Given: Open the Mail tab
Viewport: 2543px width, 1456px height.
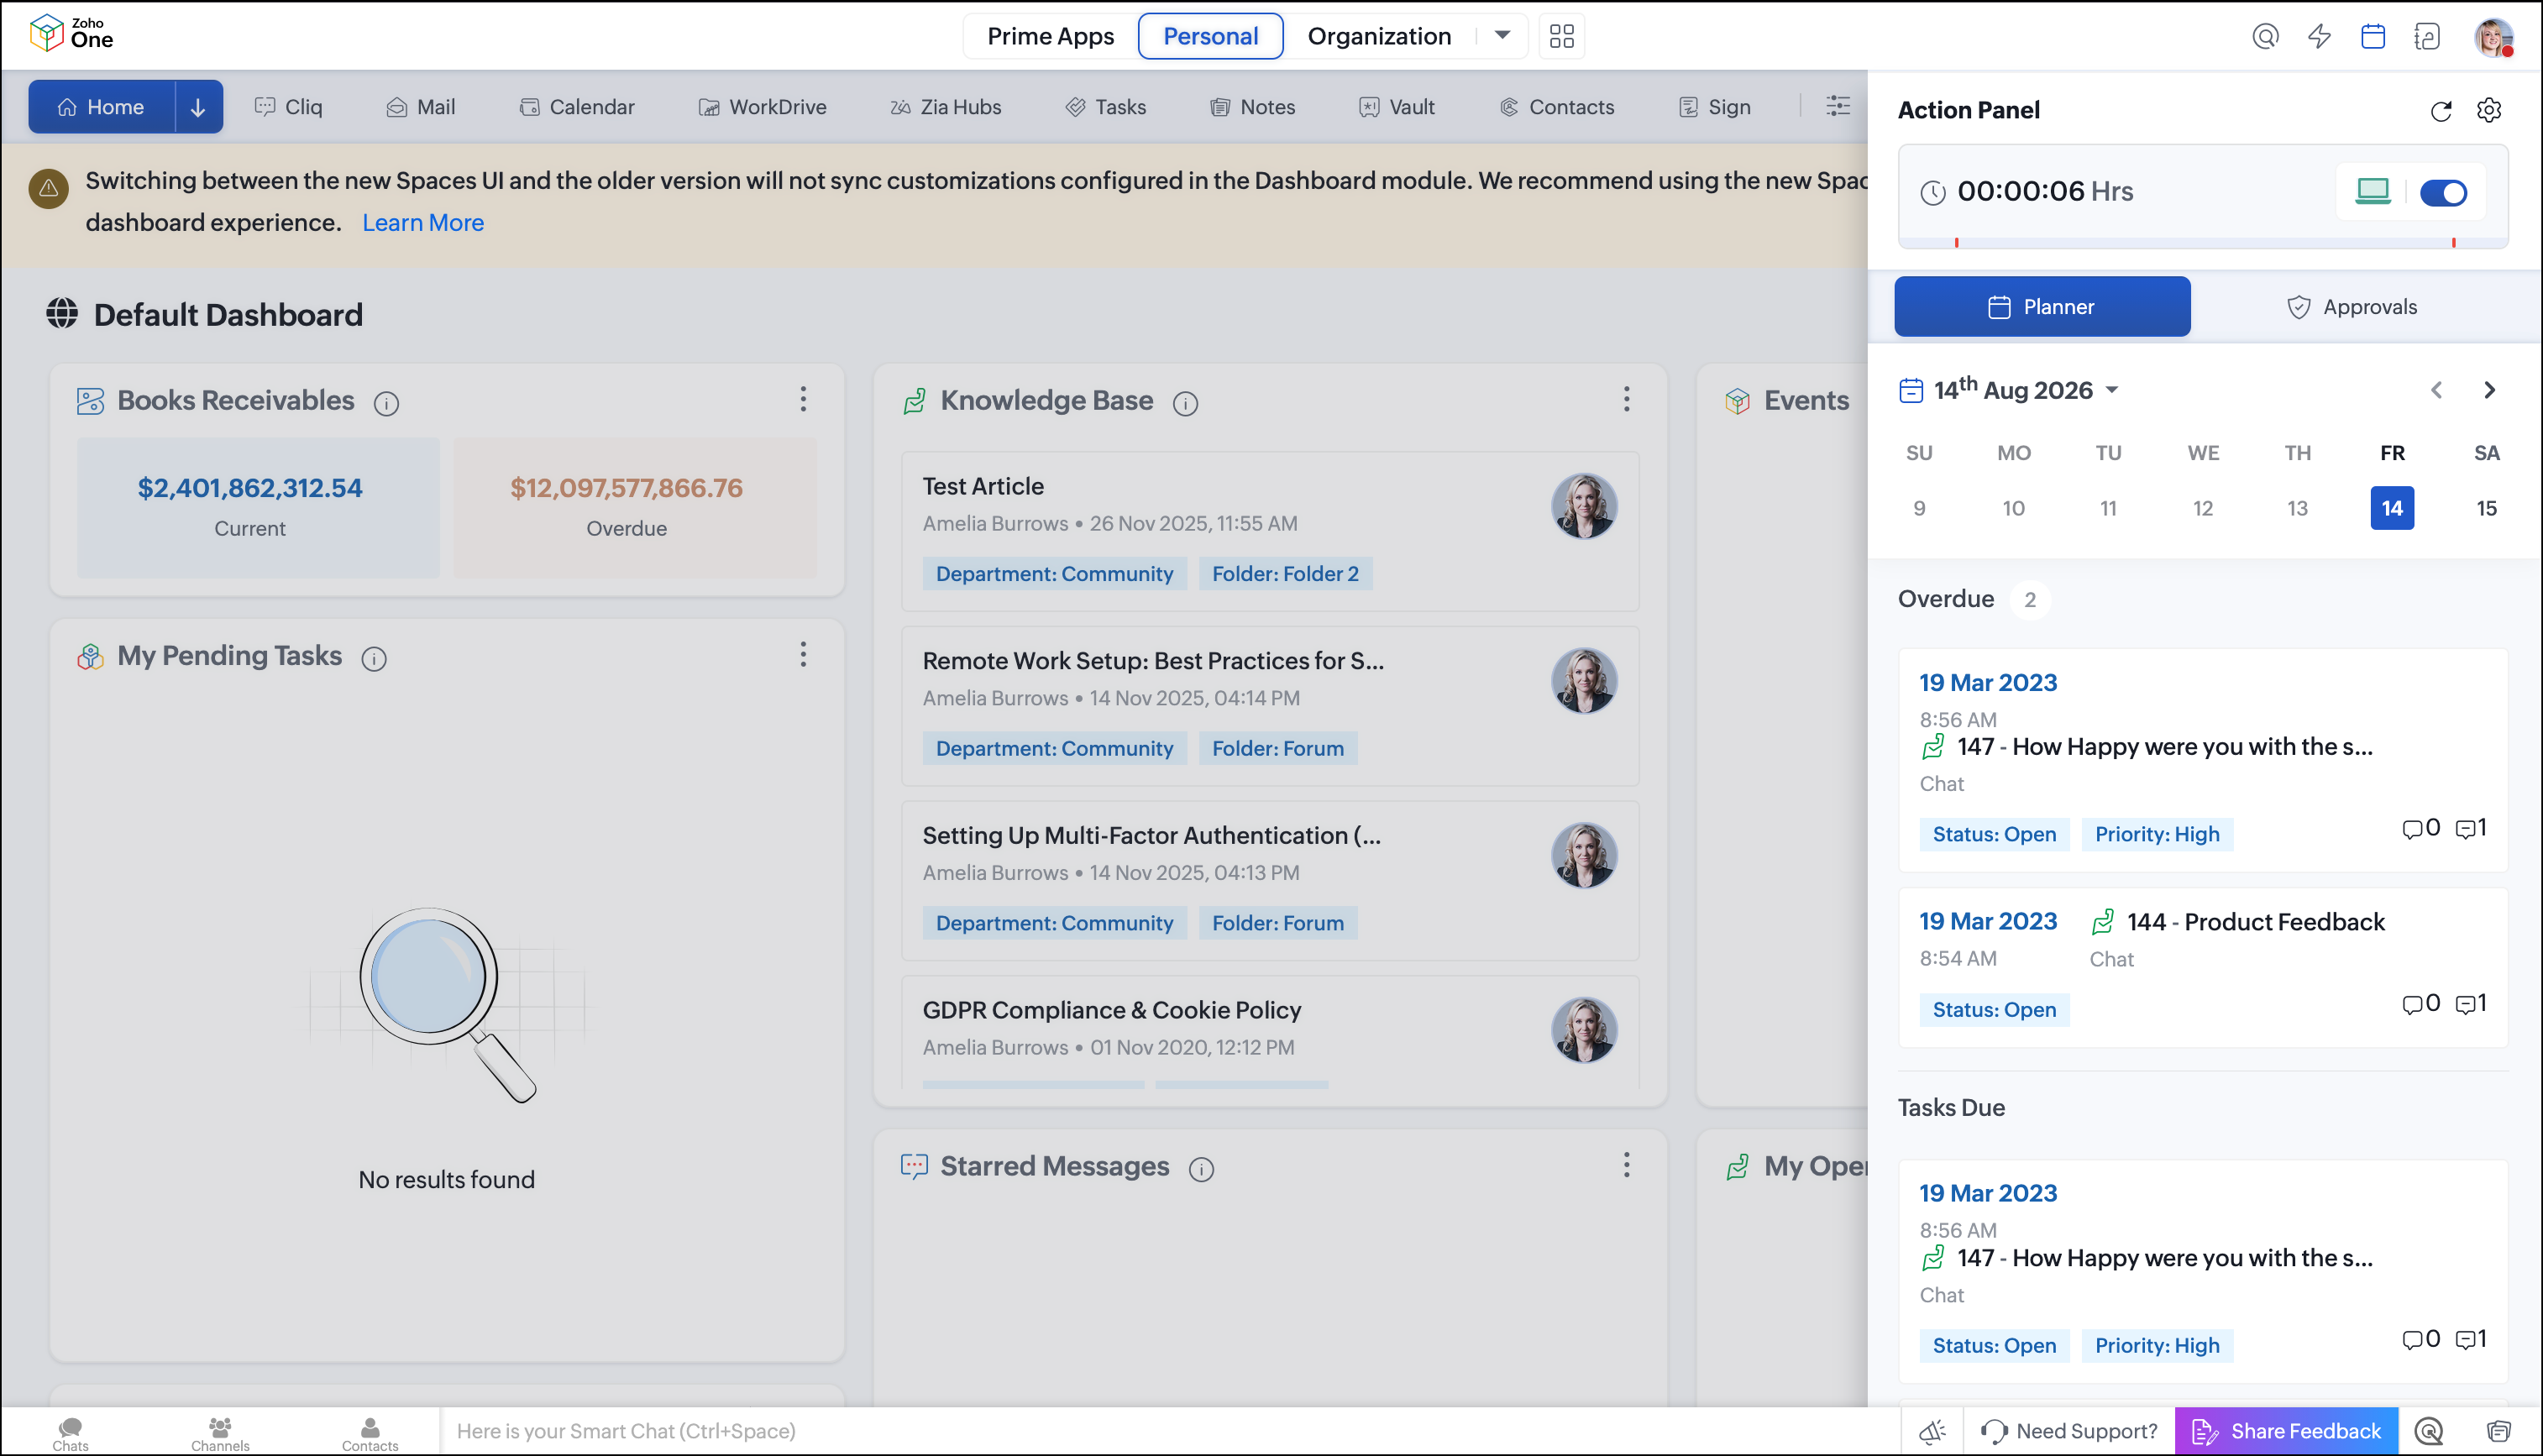Looking at the screenshot, I should click(421, 107).
